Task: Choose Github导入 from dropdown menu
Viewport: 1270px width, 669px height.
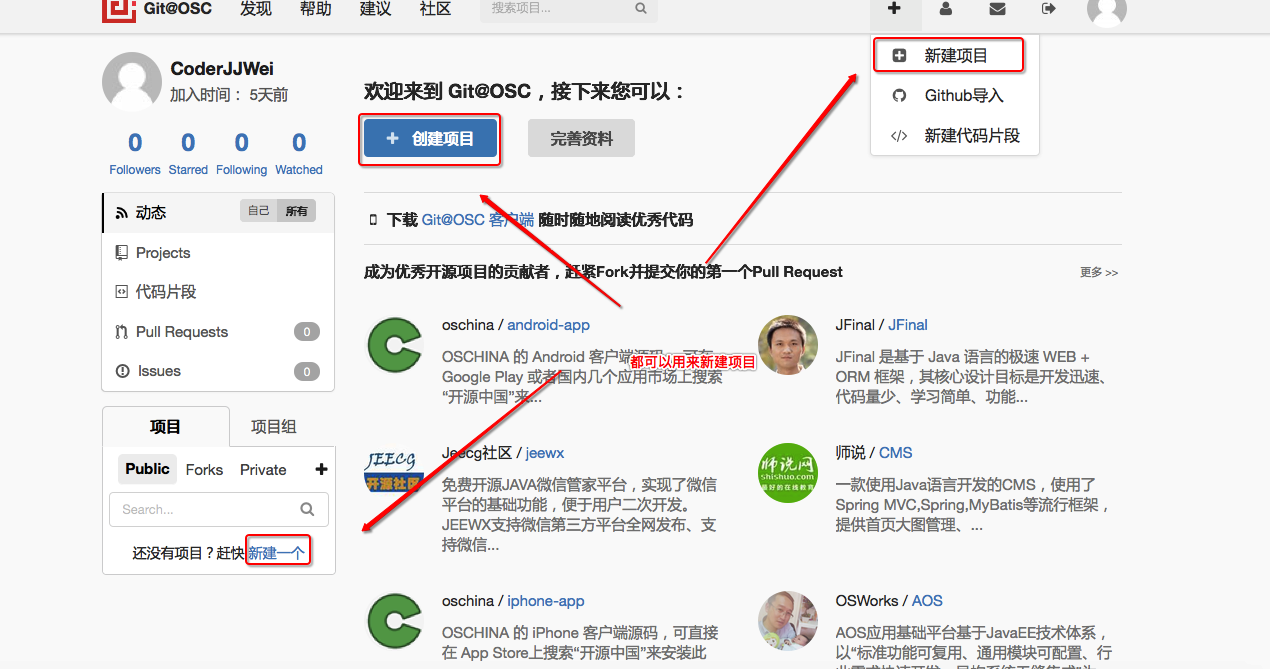Action: tap(955, 96)
